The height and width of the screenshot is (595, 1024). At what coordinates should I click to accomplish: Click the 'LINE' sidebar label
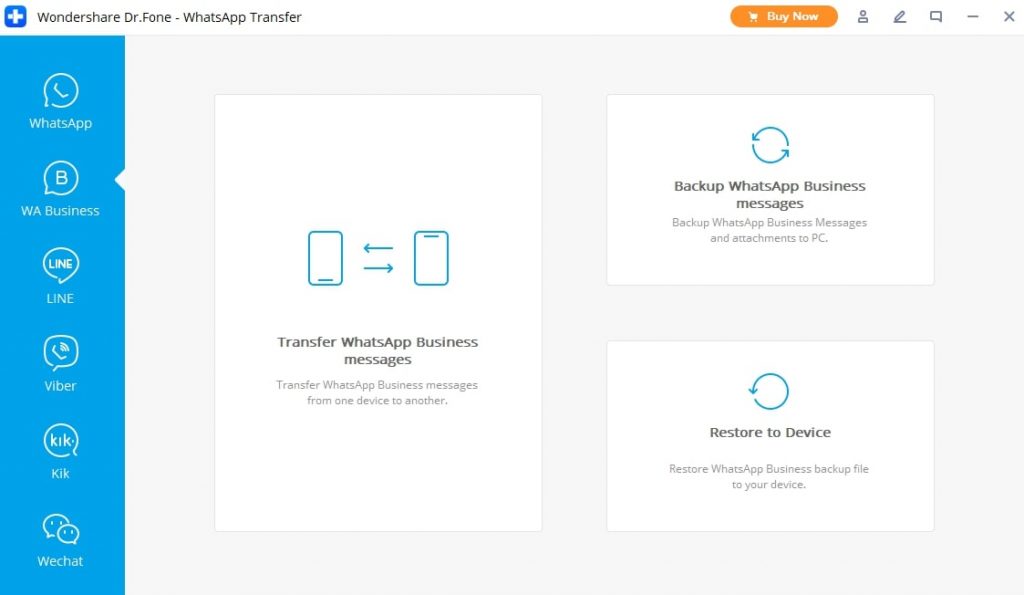(60, 298)
